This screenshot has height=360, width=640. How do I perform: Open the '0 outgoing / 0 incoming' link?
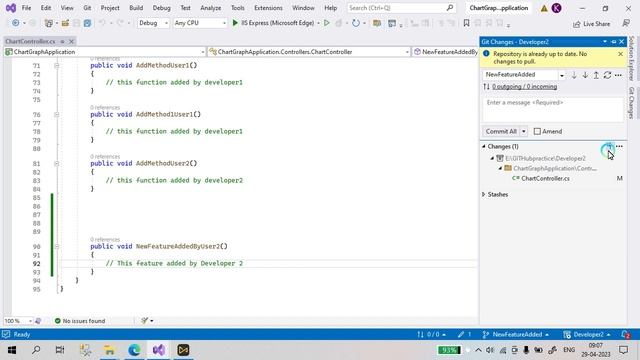524,87
